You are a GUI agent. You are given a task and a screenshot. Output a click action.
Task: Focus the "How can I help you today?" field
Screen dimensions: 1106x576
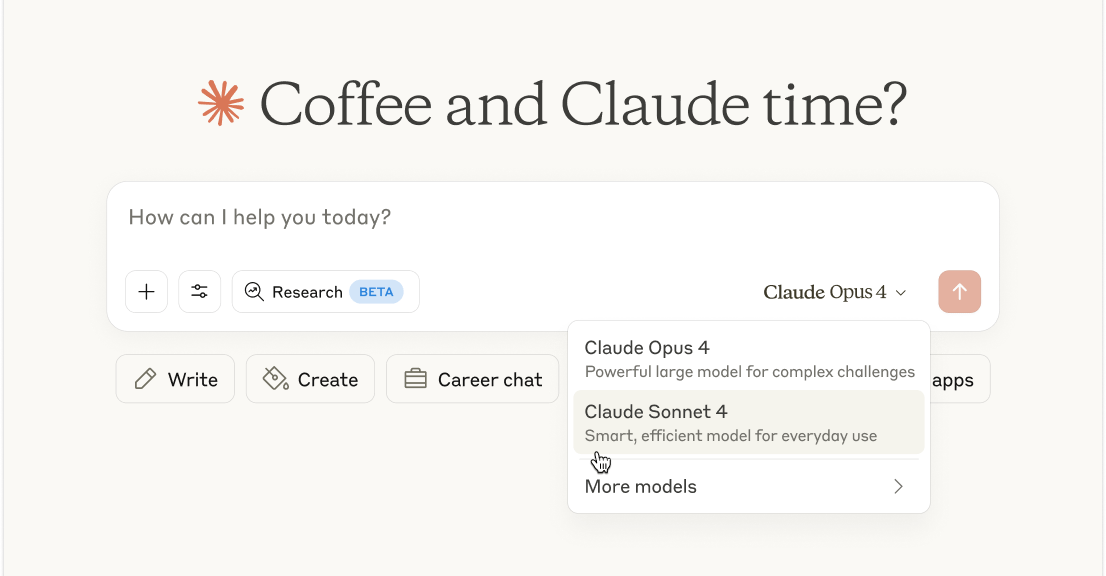coord(500,218)
